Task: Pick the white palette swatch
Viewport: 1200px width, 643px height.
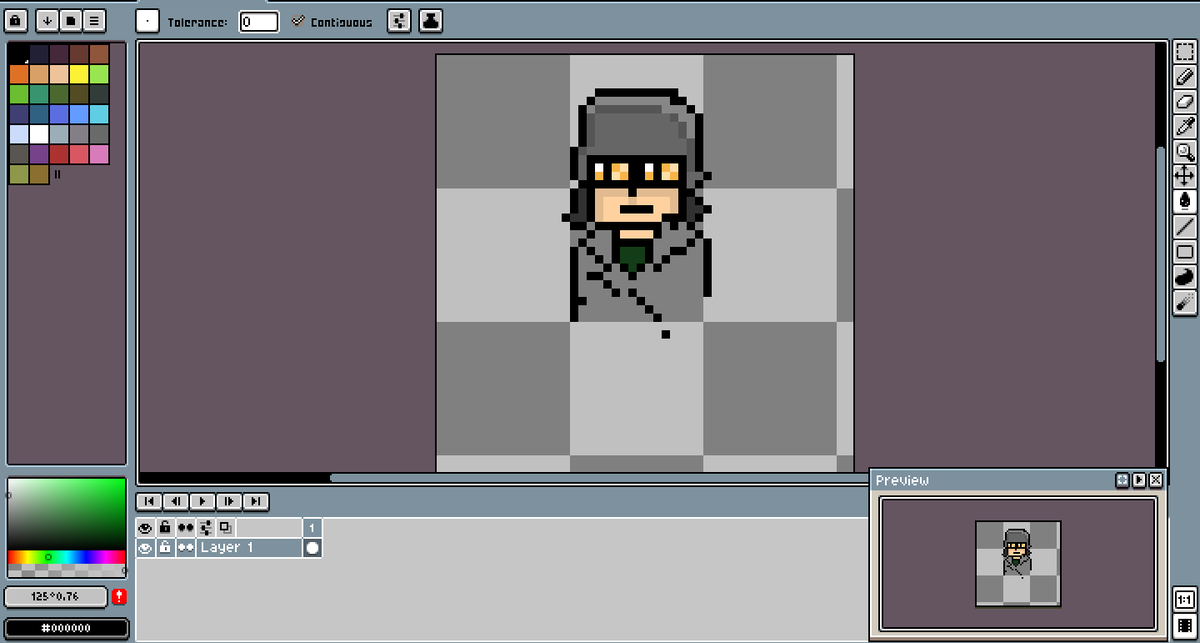Action: [39, 133]
